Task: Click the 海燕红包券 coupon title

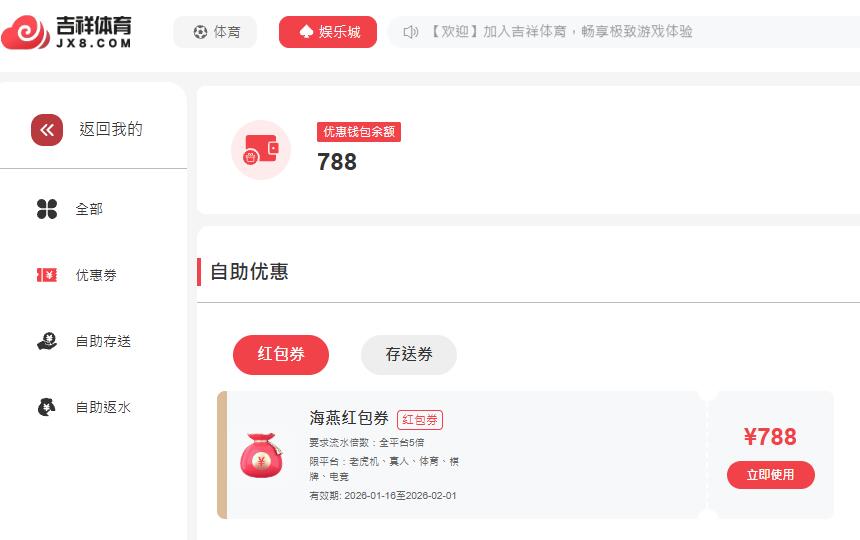Action: pos(349,418)
